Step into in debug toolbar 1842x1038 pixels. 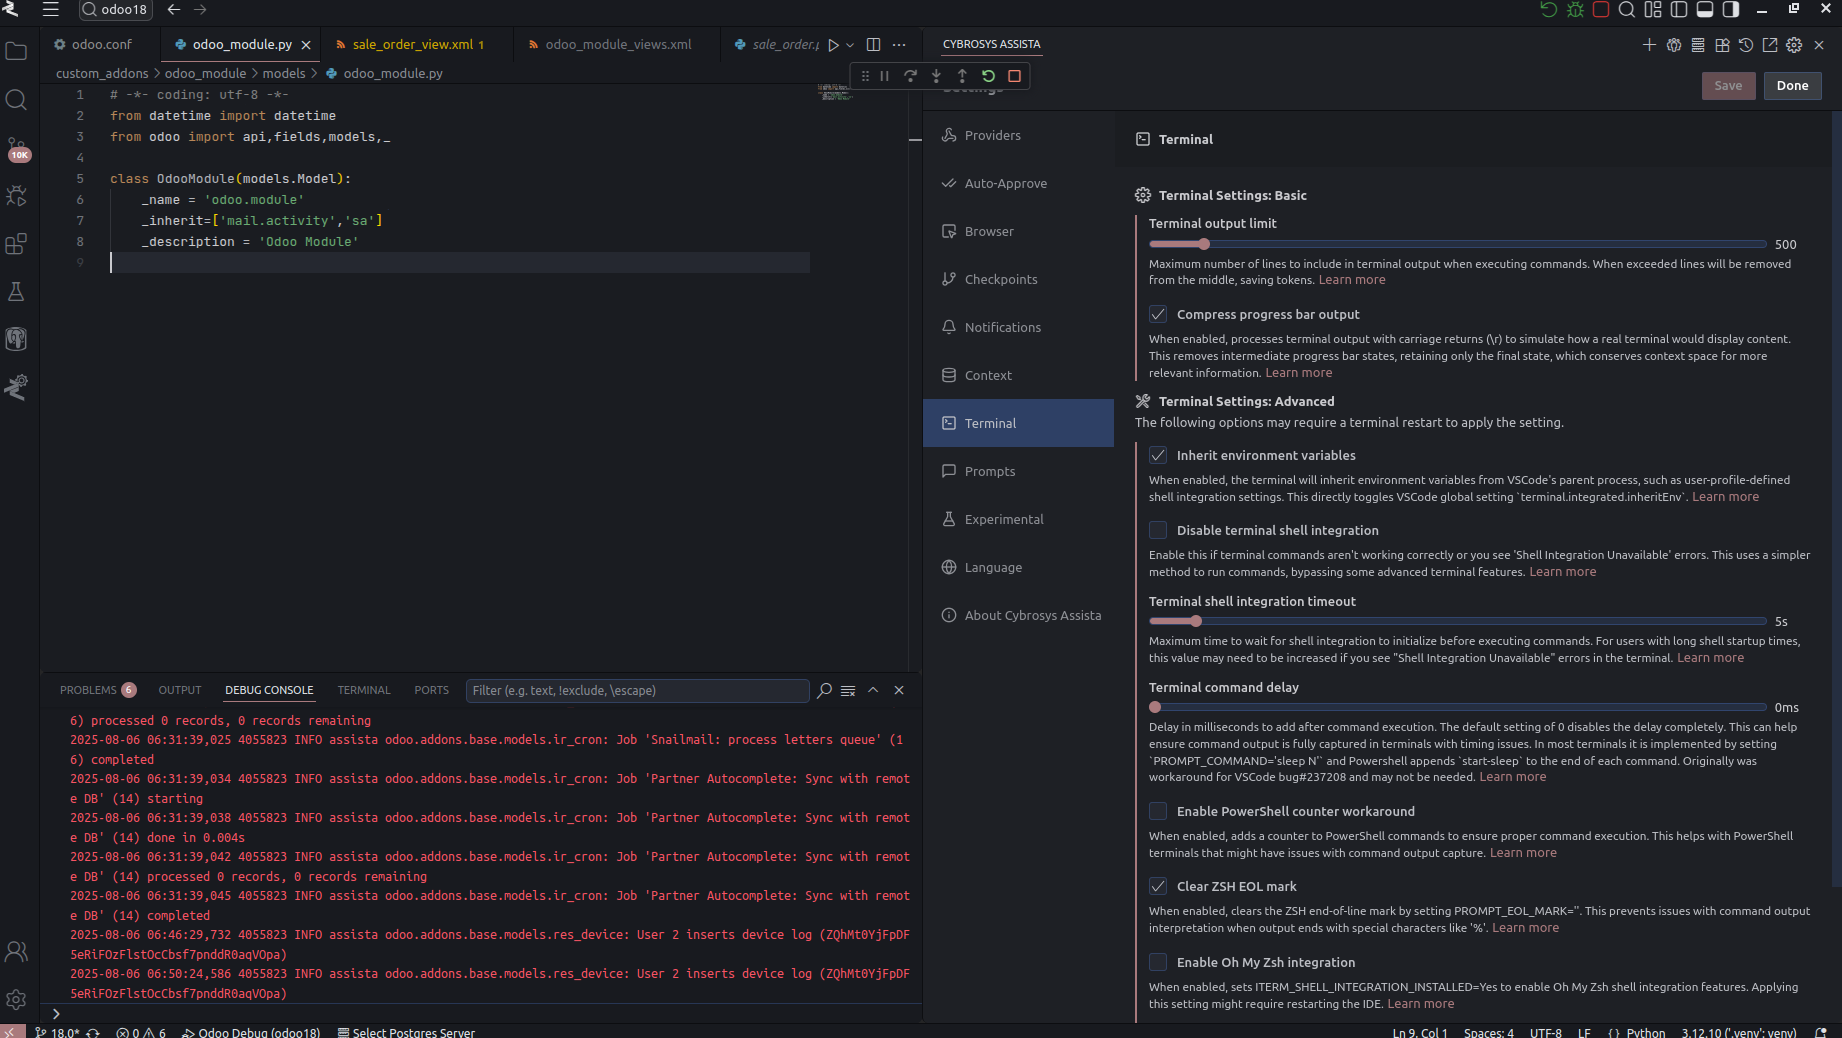point(936,76)
